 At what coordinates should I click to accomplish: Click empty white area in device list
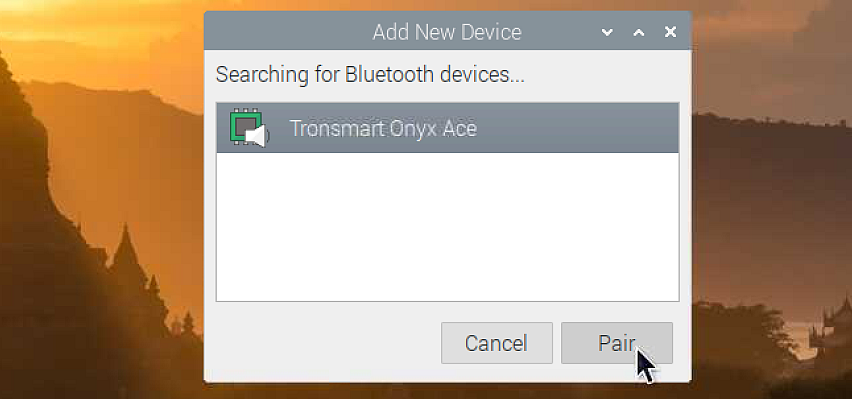point(448,226)
